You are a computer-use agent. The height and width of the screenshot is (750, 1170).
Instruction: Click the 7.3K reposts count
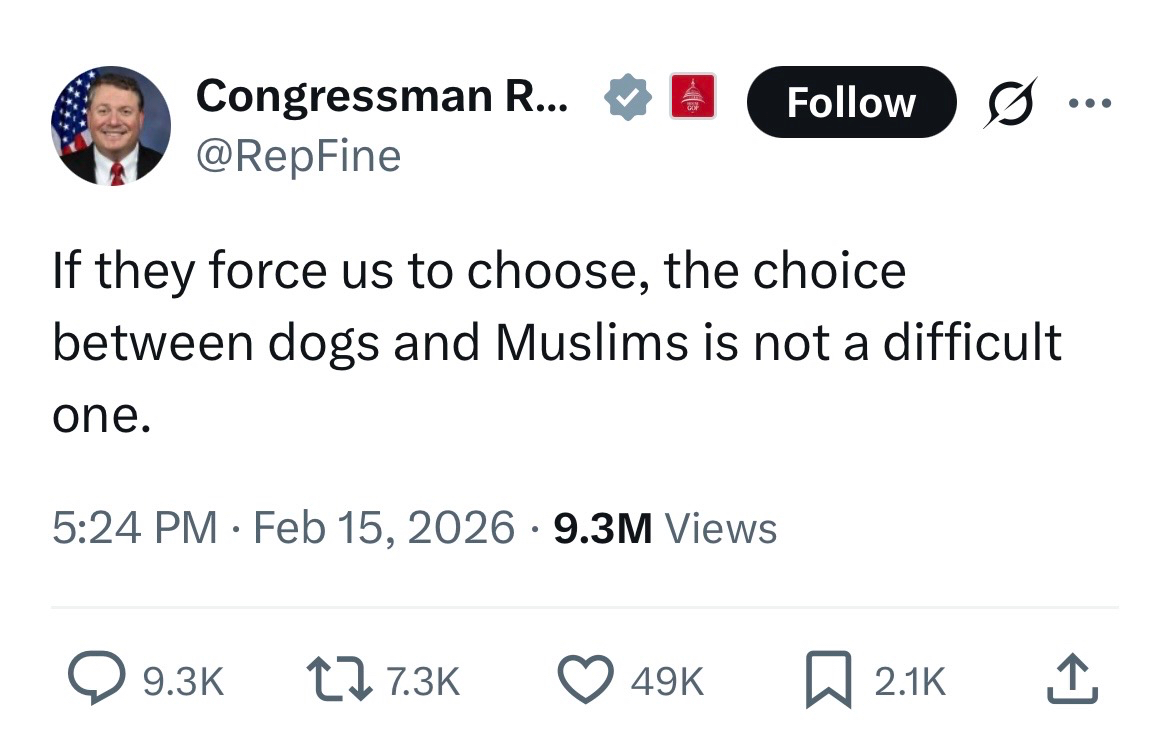pyautogui.click(x=422, y=682)
